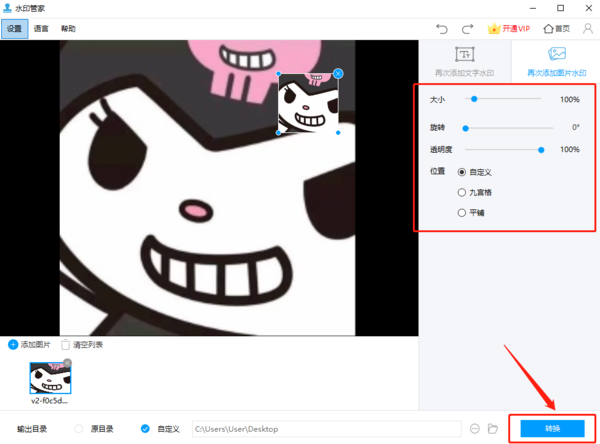Viewport: 600px width, 444px height.
Task: Click the blue 转换 convert button
Action: click(x=552, y=429)
